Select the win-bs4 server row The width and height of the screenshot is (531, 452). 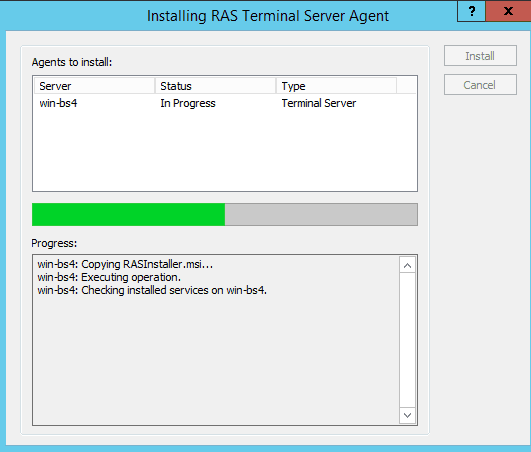click(x=225, y=103)
